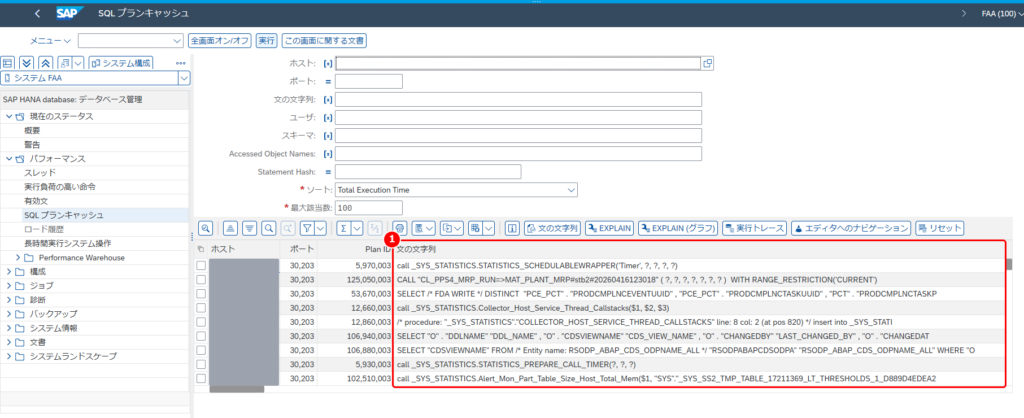Select checkbox for Plan ID 102,510,003 row
Viewport: 1024px width, 418px height.
click(x=201, y=379)
